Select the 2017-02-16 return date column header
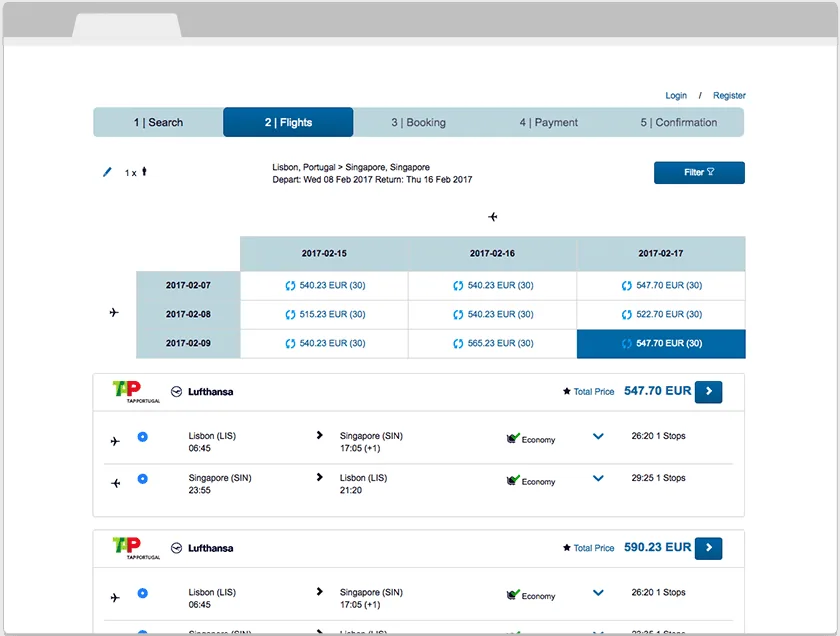This screenshot has height=636, width=840. click(x=492, y=253)
